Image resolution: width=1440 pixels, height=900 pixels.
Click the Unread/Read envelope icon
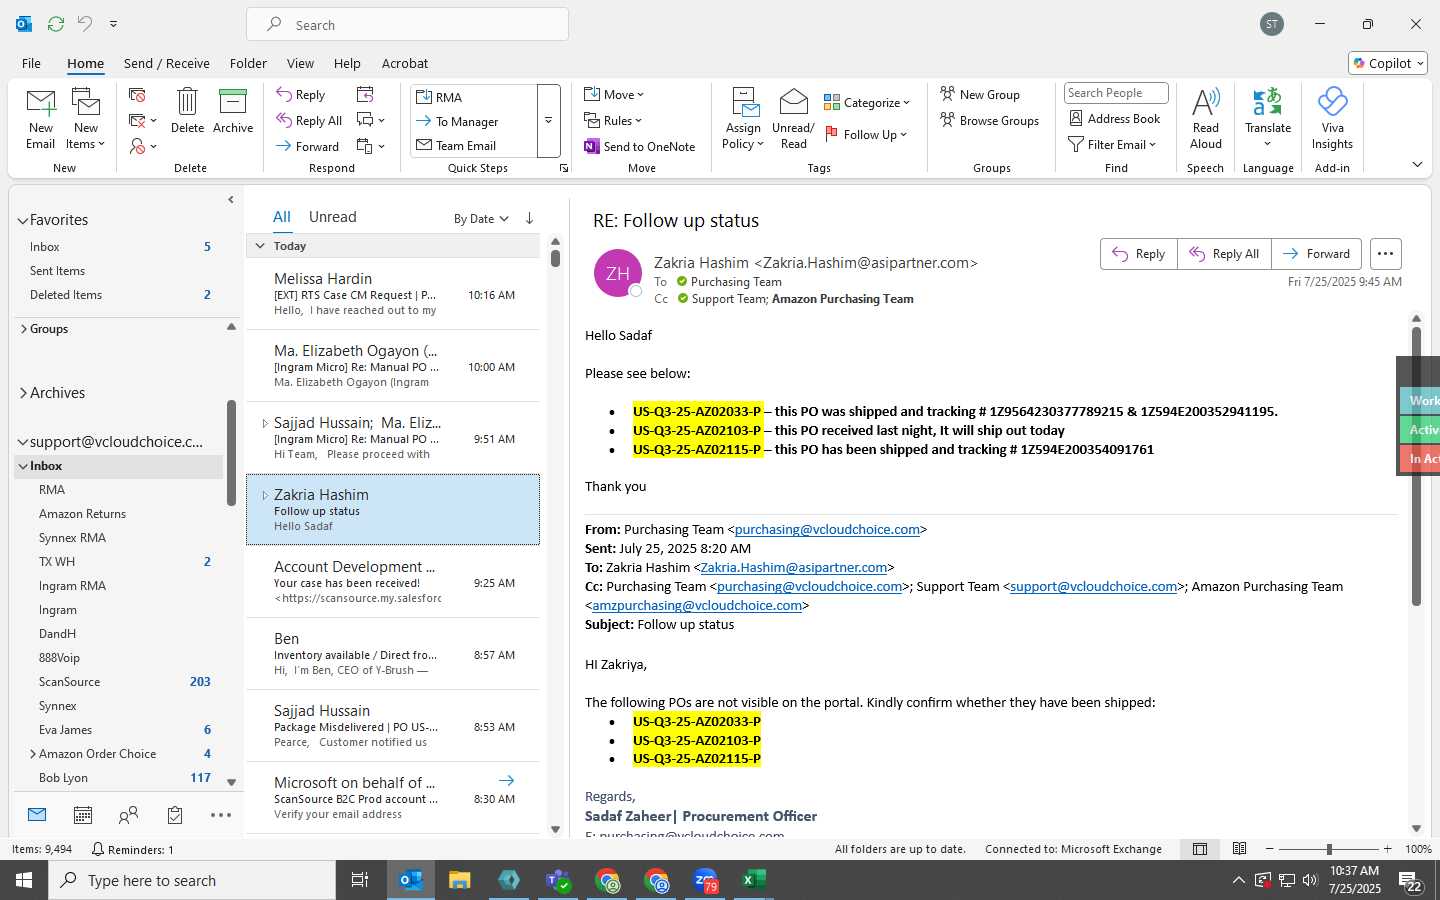coord(793,102)
